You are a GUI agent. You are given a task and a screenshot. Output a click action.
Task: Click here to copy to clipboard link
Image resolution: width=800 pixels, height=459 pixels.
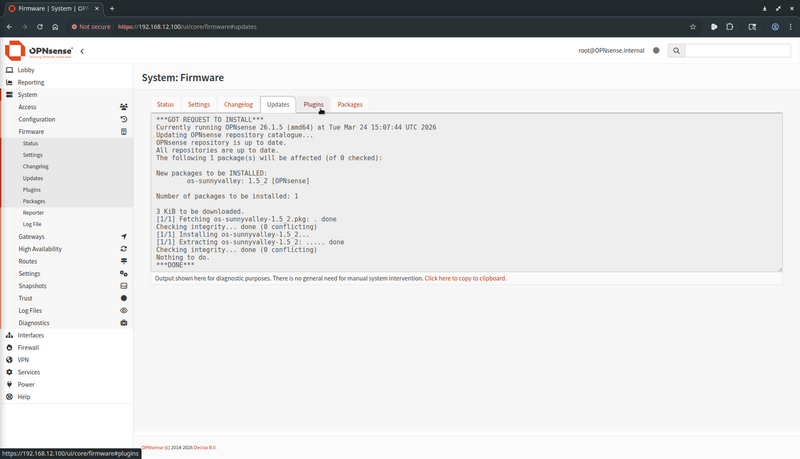(465, 278)
